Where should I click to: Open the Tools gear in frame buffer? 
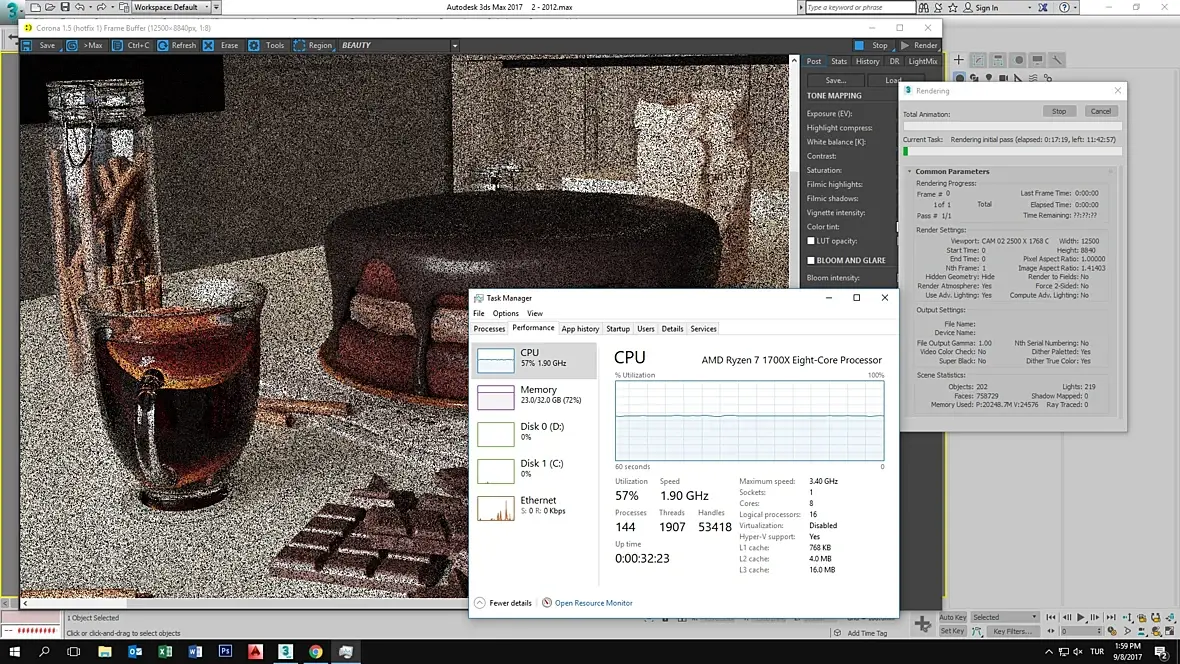[254, 45]
